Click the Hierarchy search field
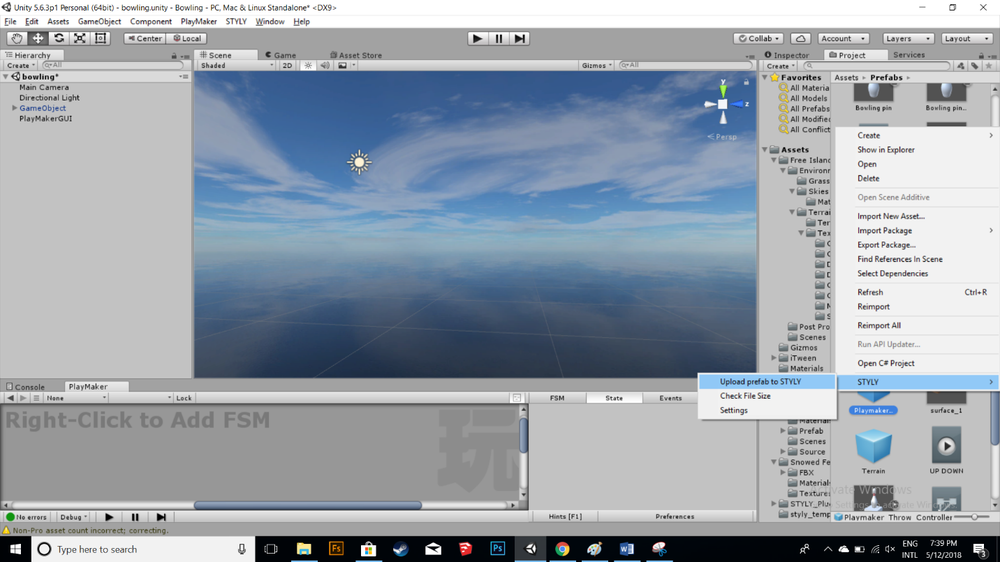 point(112,65)
